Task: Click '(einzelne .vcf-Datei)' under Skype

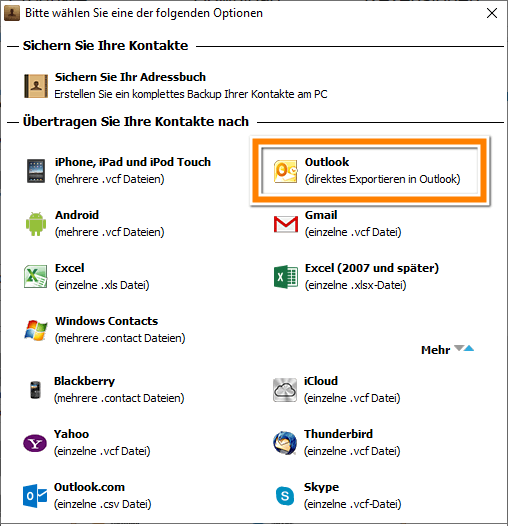Action: (352, 504)
